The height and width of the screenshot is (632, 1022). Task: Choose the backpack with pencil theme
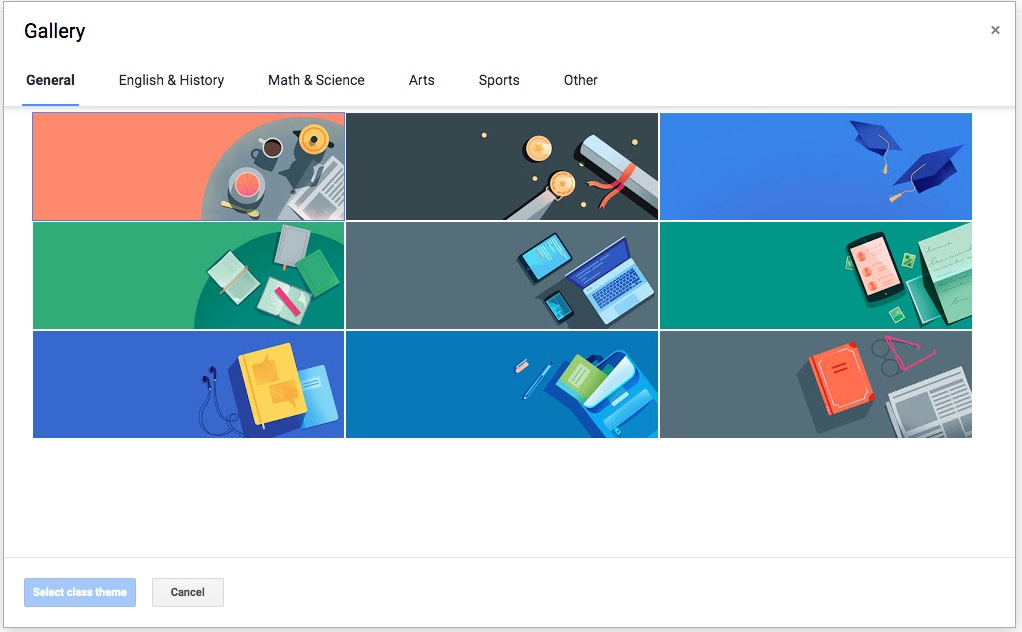point(501,384)
